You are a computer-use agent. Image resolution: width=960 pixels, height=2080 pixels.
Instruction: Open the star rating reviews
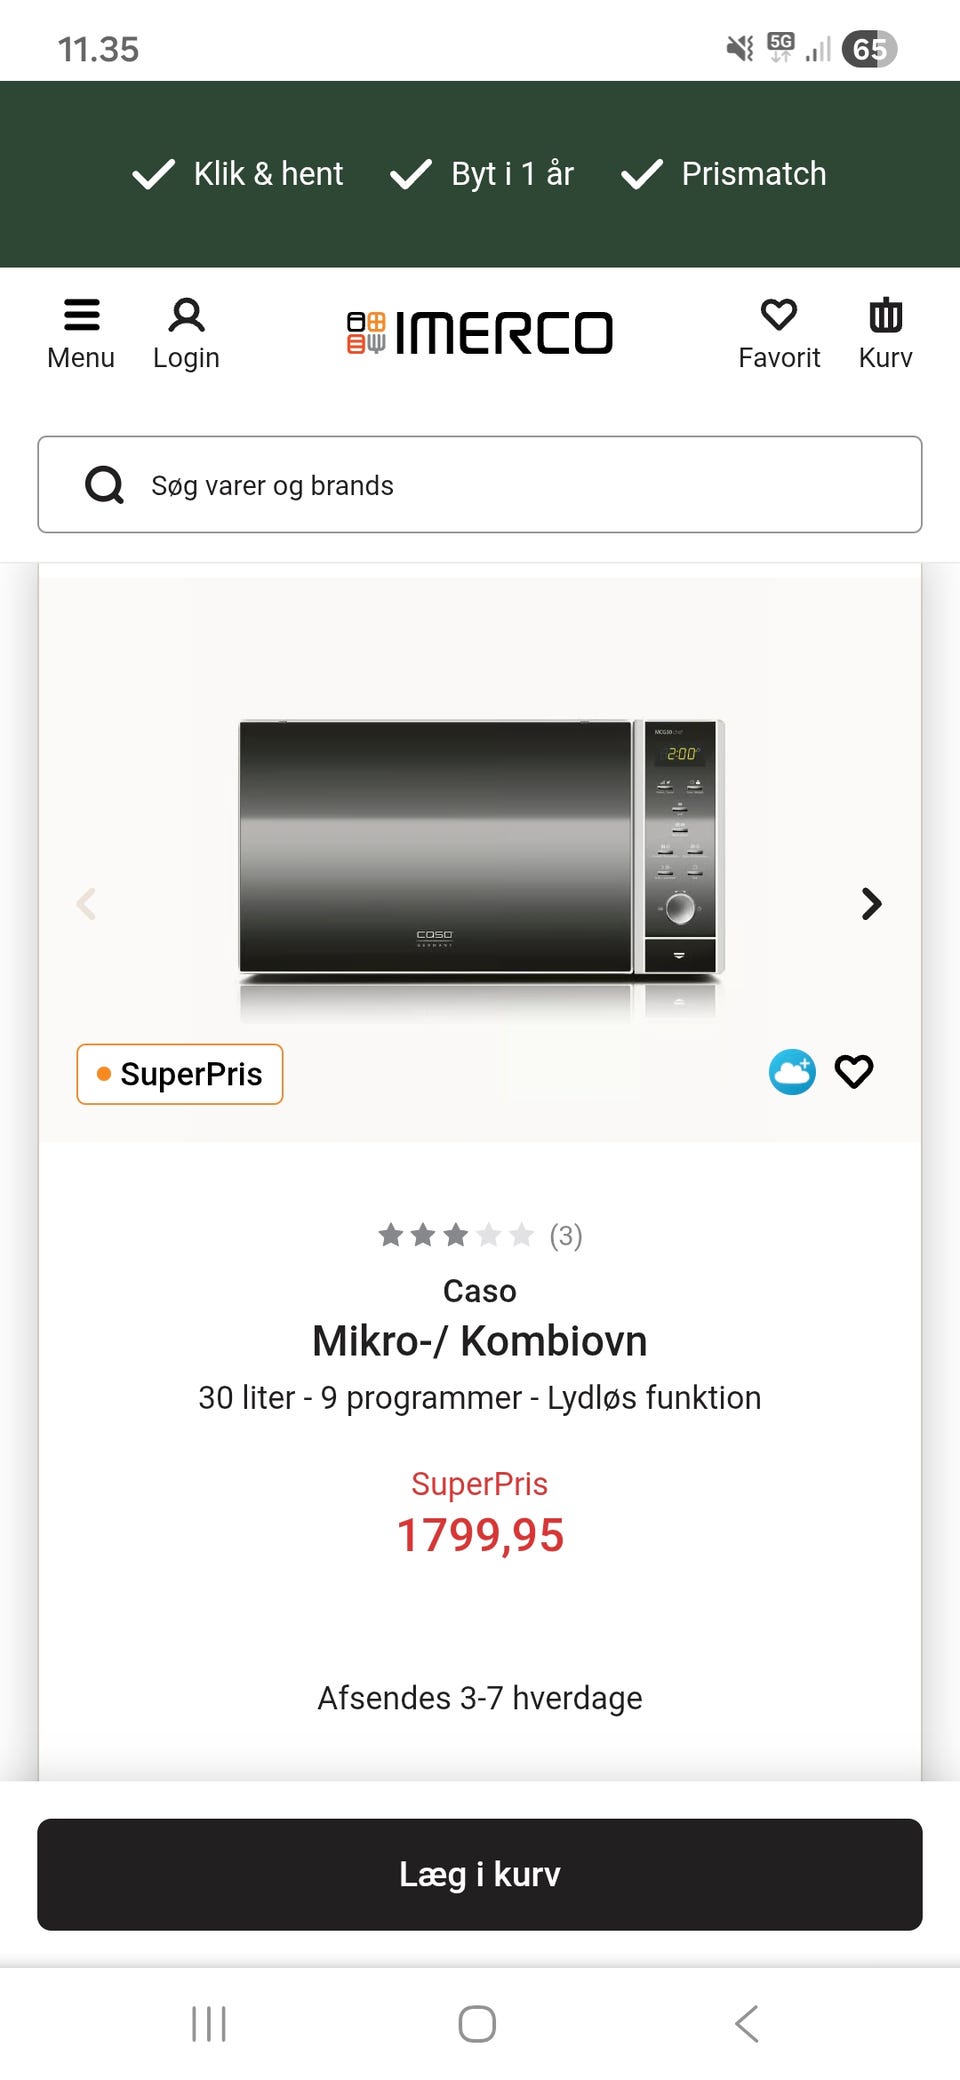(480, 1236)
